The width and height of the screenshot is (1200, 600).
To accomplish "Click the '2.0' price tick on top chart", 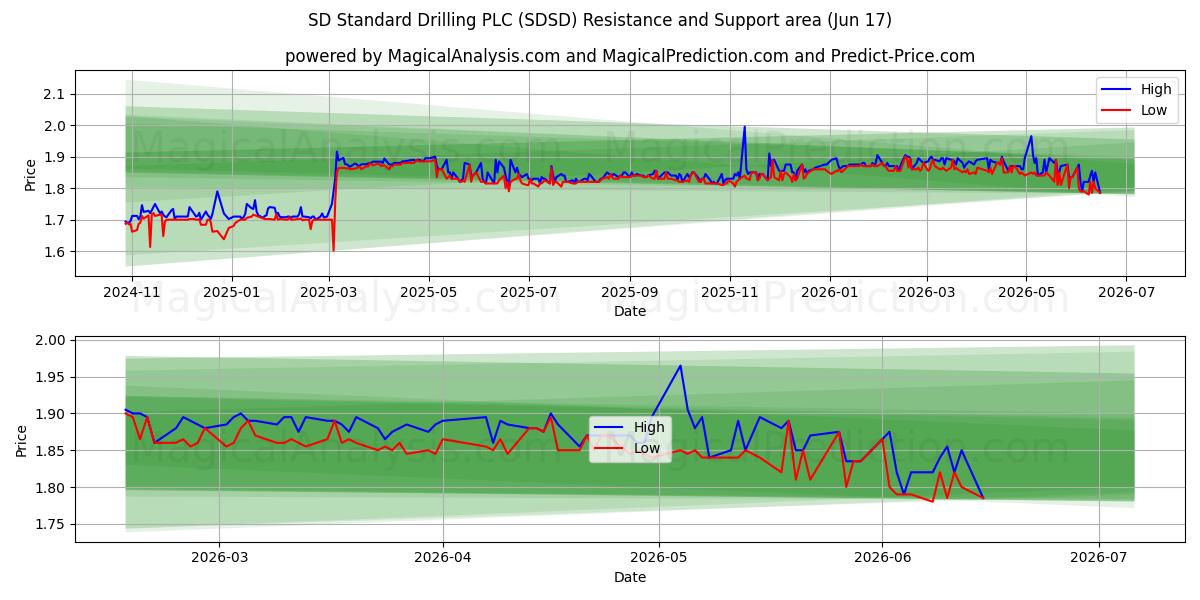I will coord(55,126).
